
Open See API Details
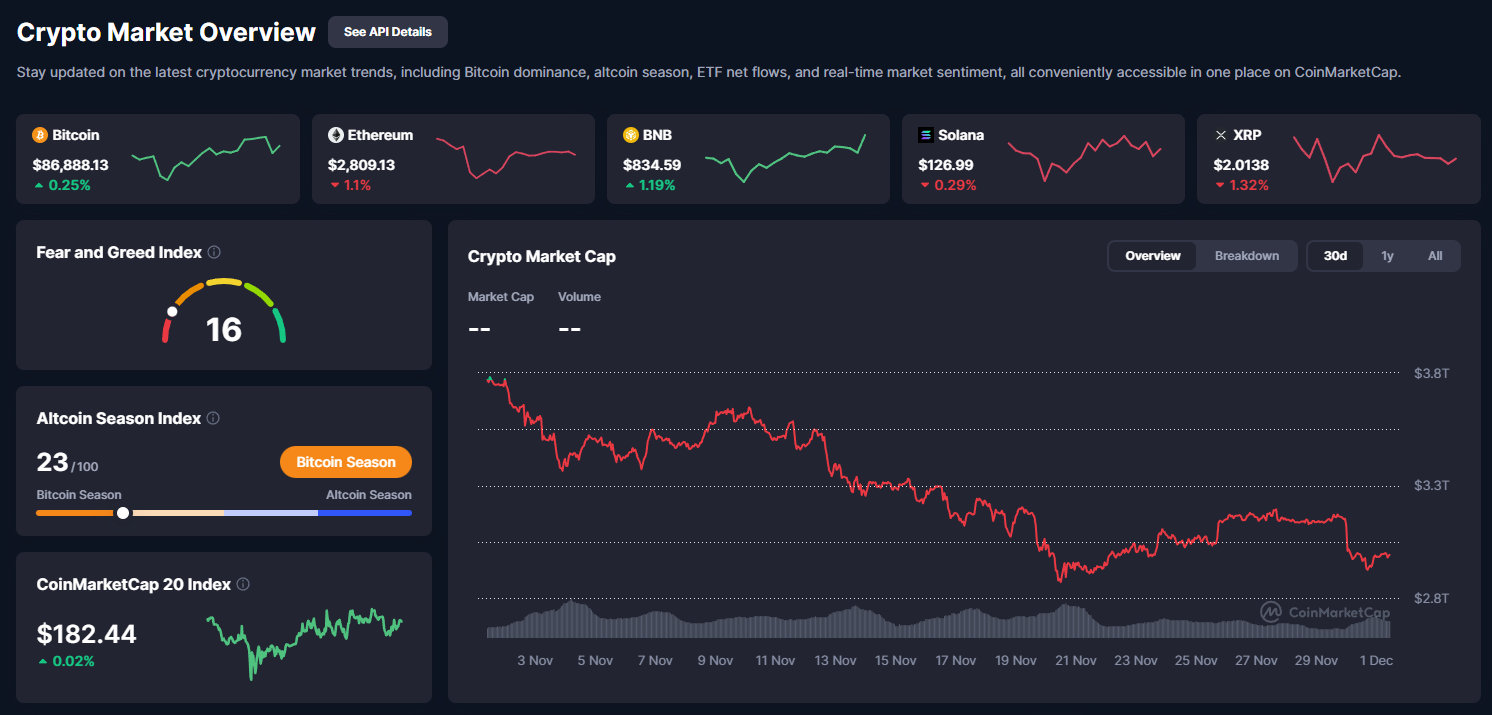[x=387, y=31]
